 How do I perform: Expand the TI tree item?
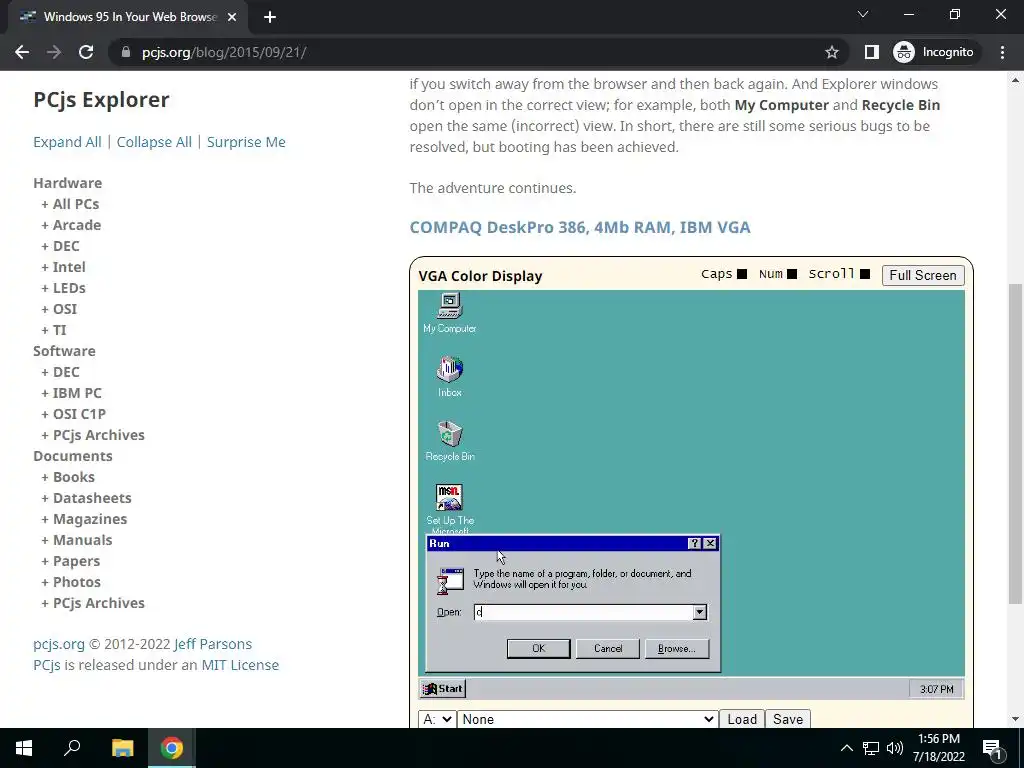pyautogui.click(x=54, y=330)
